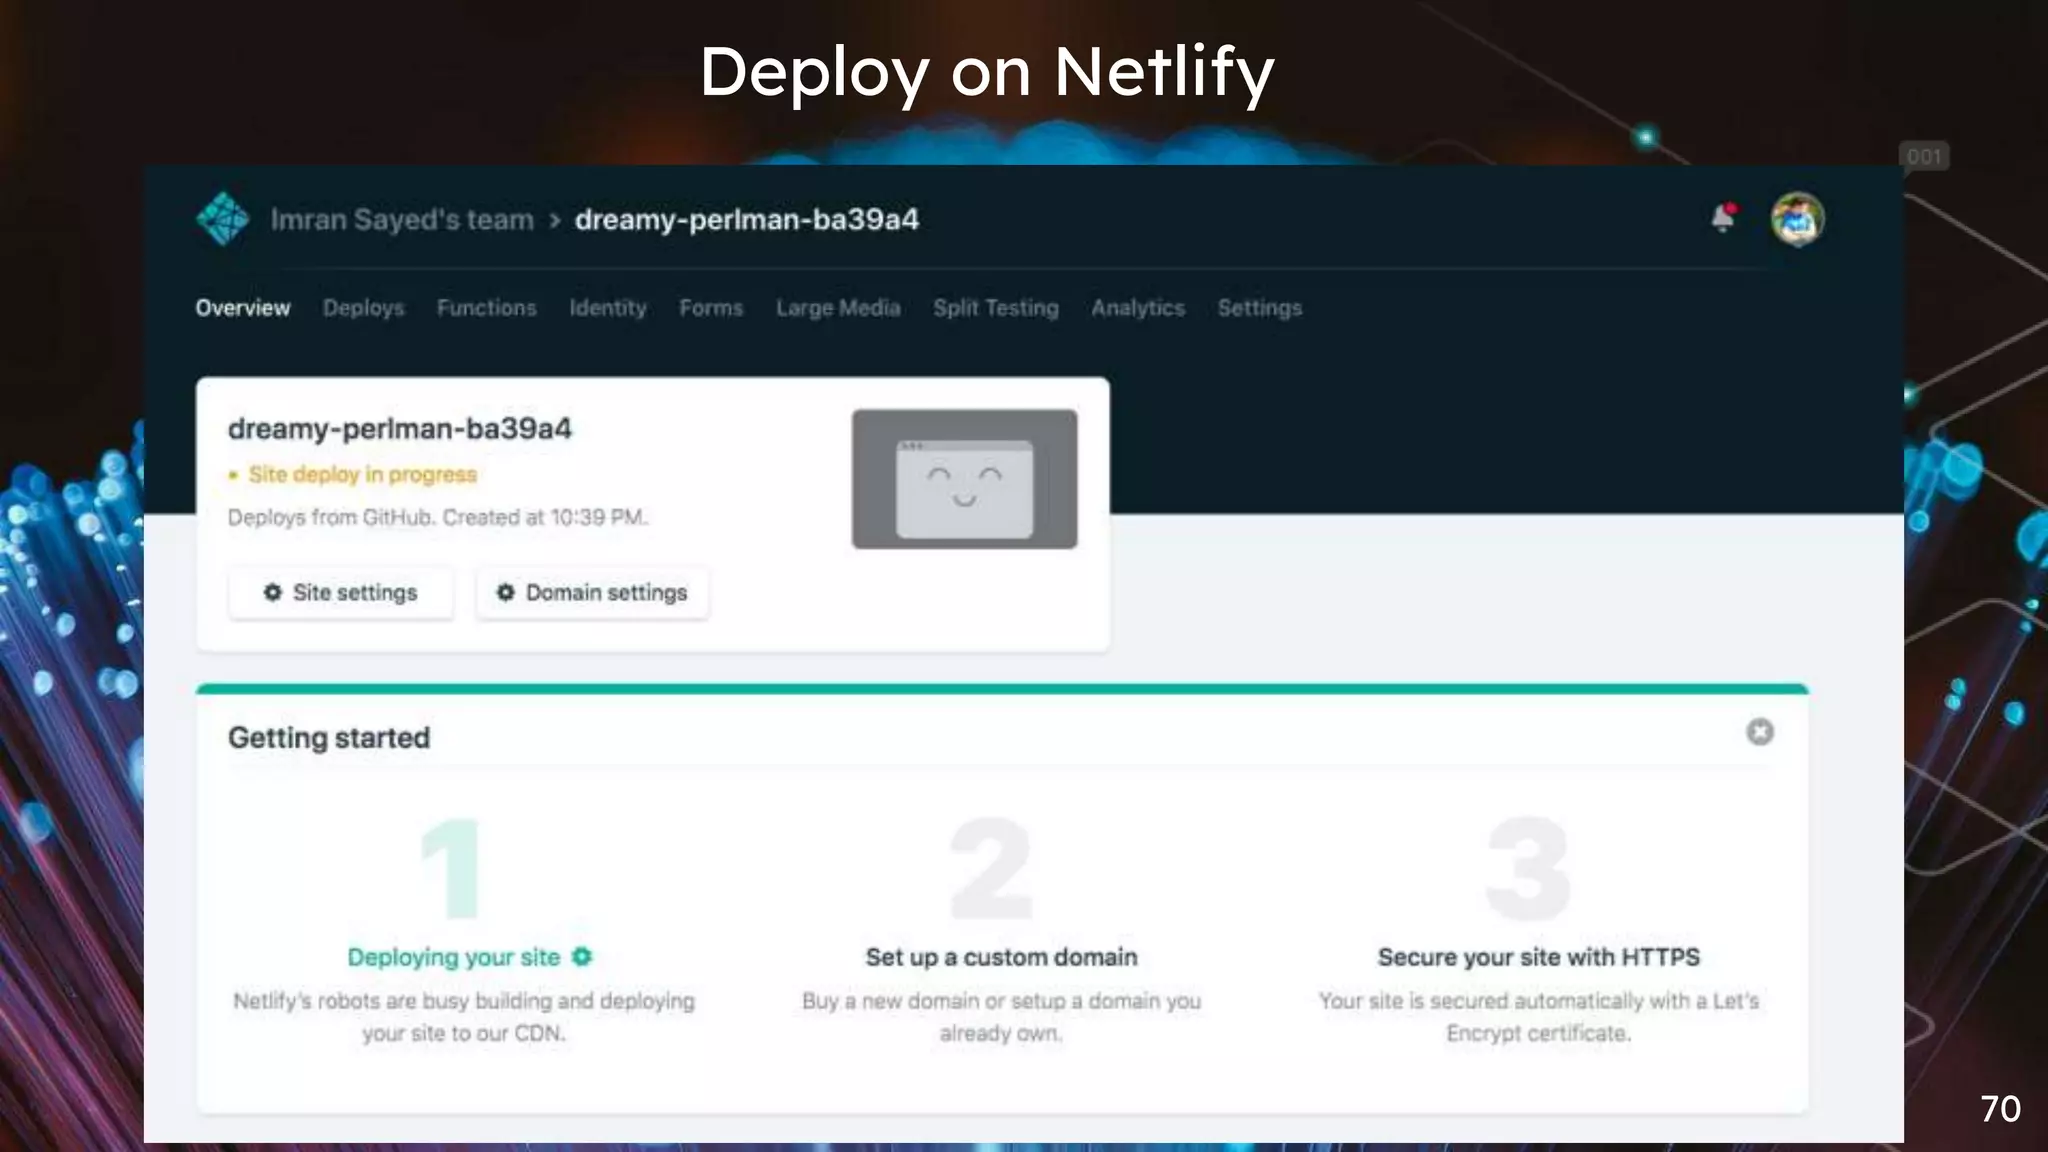Go to Imran Sayed's team breadcrumb
The width and height of the screenshot is (2048, 1152).
pos(402,220)
